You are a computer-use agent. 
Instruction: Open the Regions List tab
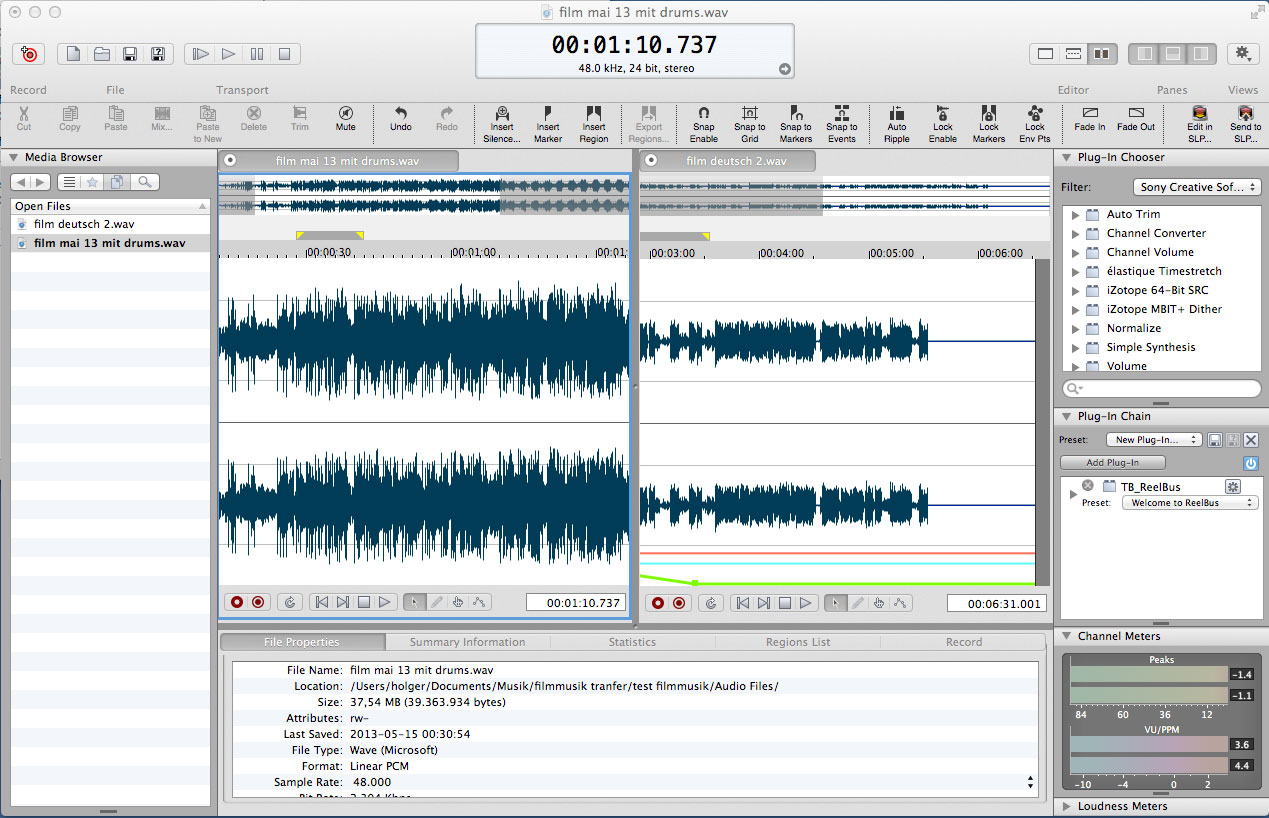[798, 642]
